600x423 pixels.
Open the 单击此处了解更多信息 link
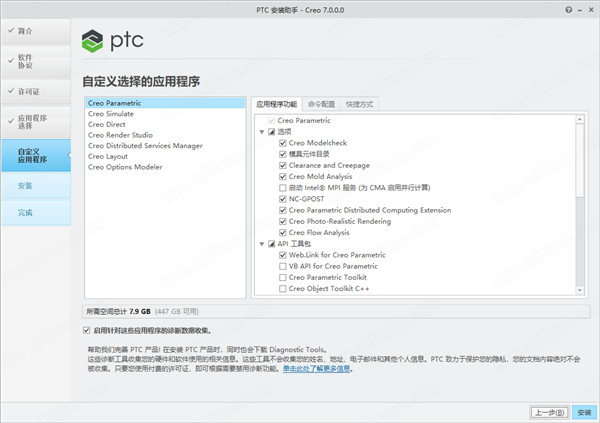[x=316, y=369]
